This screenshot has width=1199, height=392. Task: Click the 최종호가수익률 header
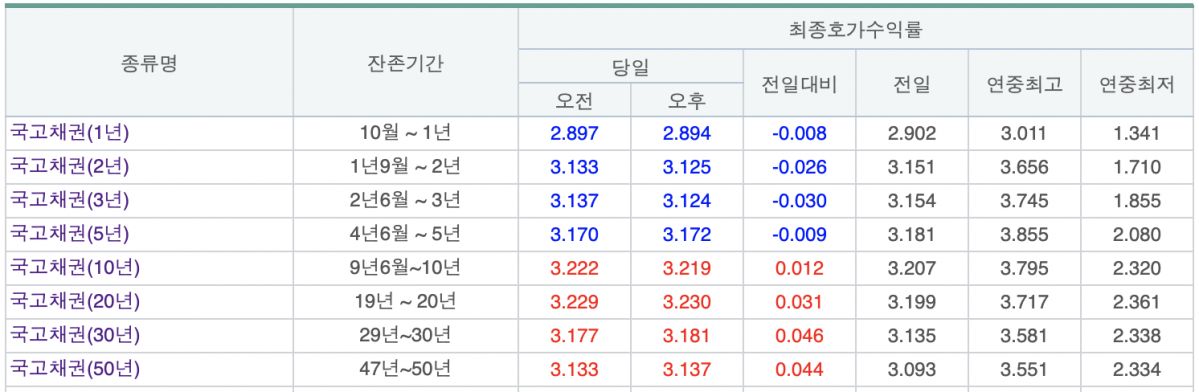(x=856, y=30)
